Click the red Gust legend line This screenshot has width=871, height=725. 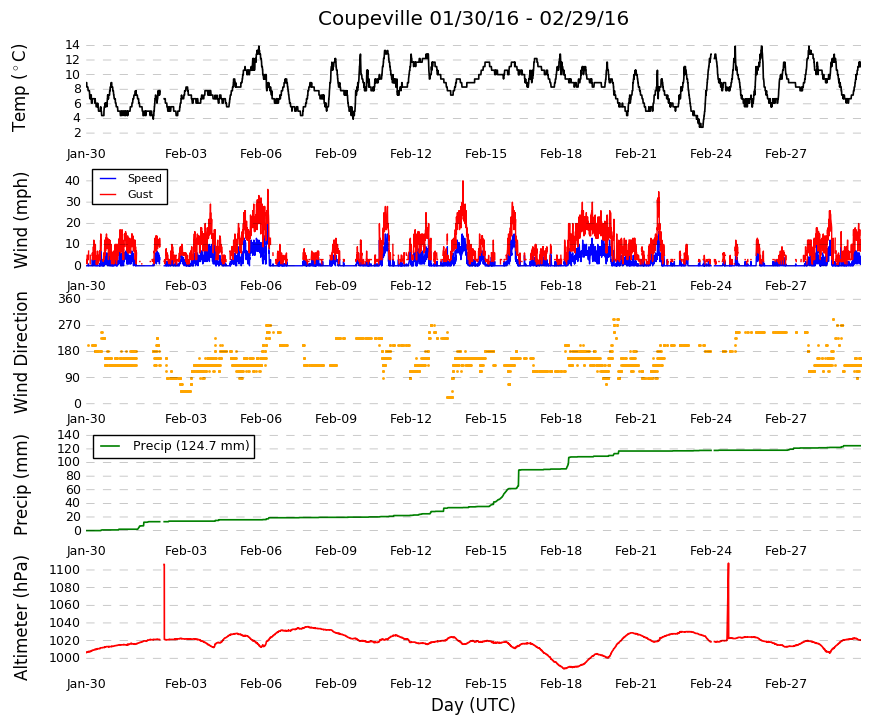(x=108, y=194)
